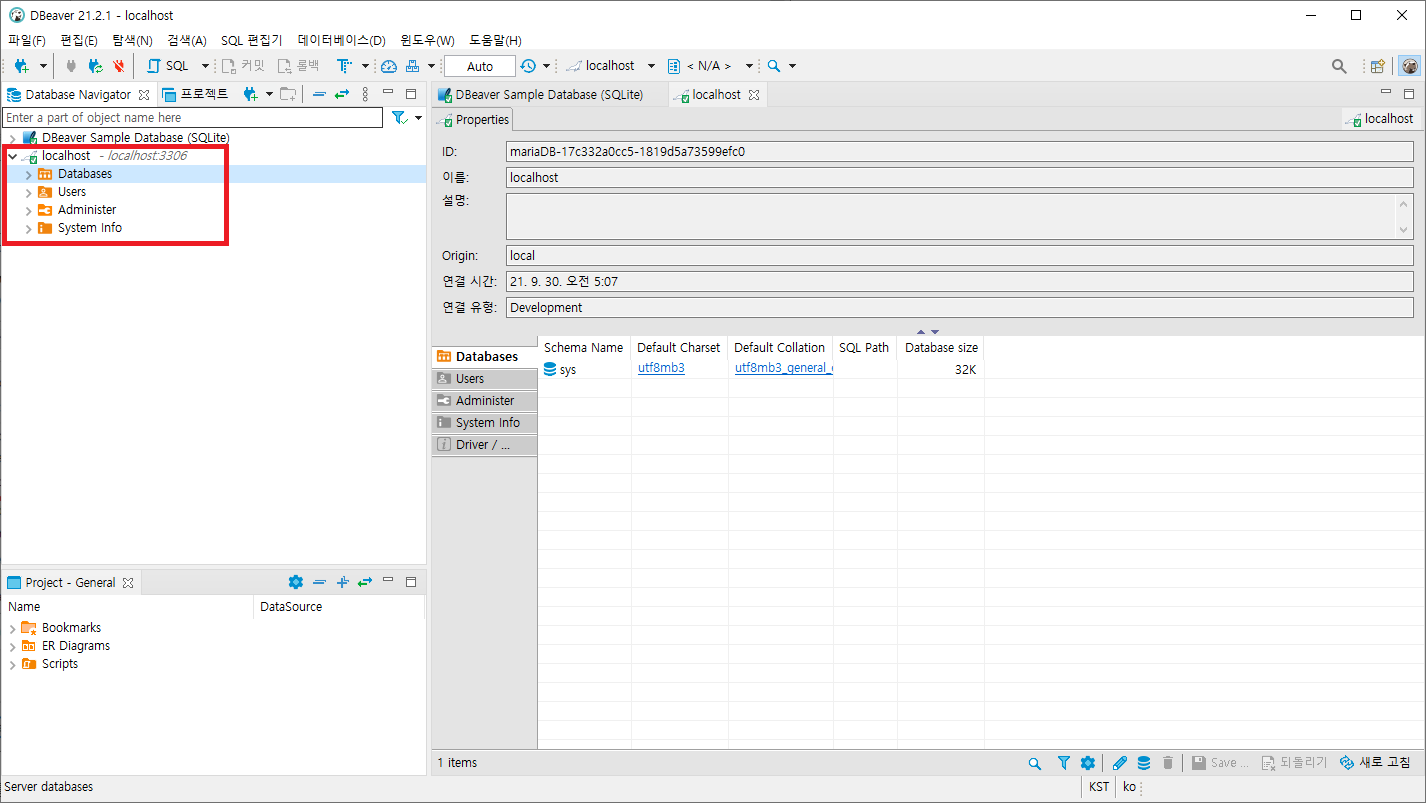Click collapse all icon in Database Navigator
This screenshot has width=1426, height=803.
319,94
